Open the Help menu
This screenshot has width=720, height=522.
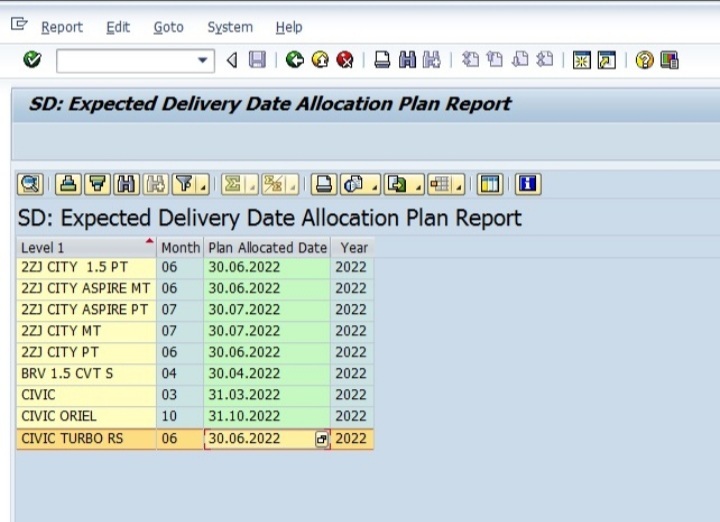tap(289, 27)
